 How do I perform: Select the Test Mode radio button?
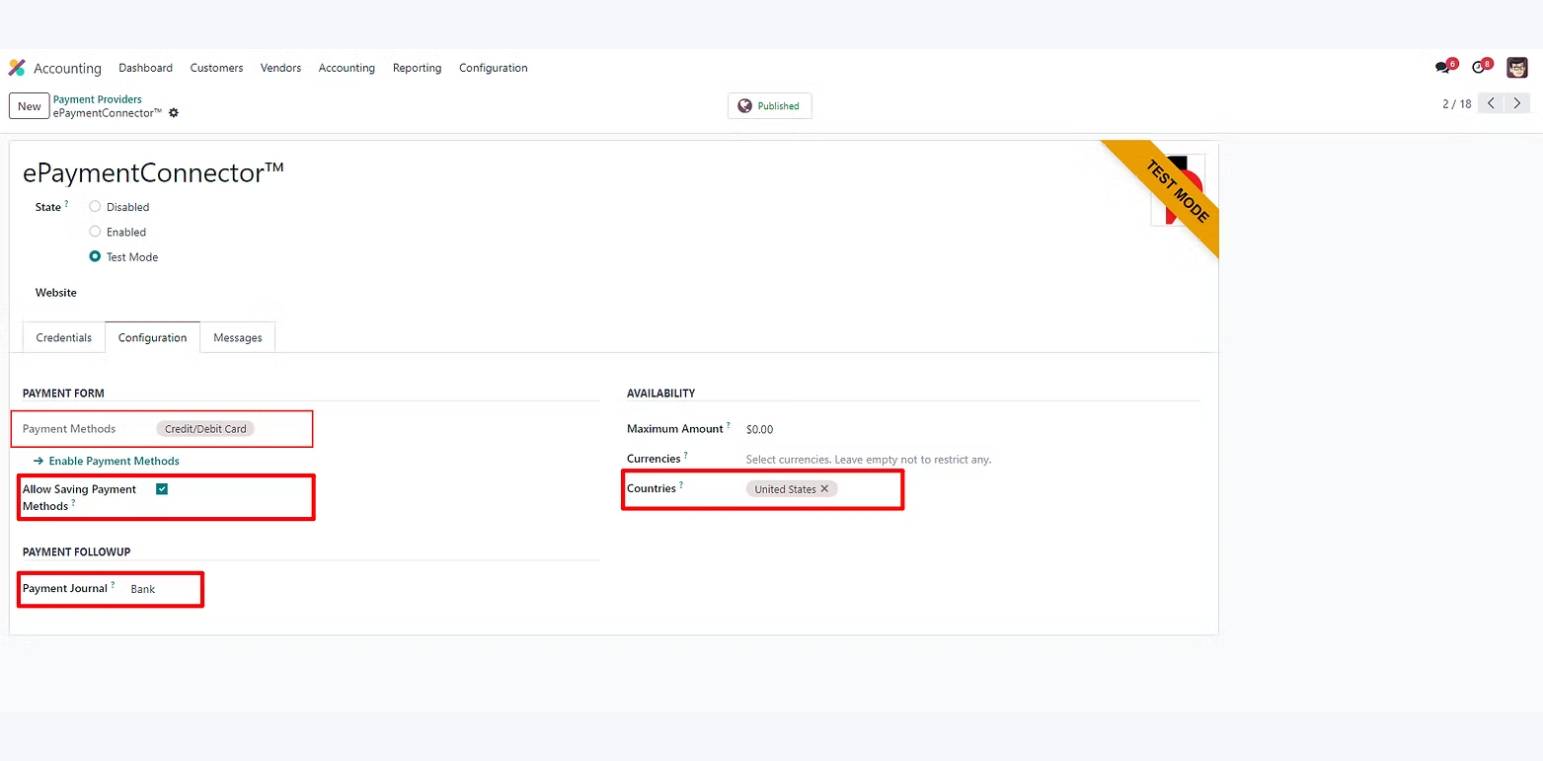[x=95, y=257]
